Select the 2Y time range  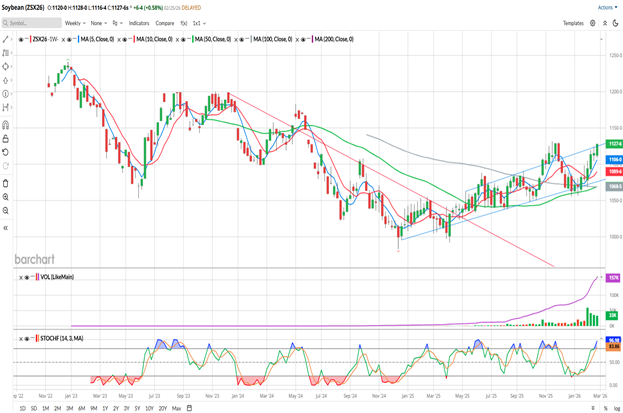116,408
